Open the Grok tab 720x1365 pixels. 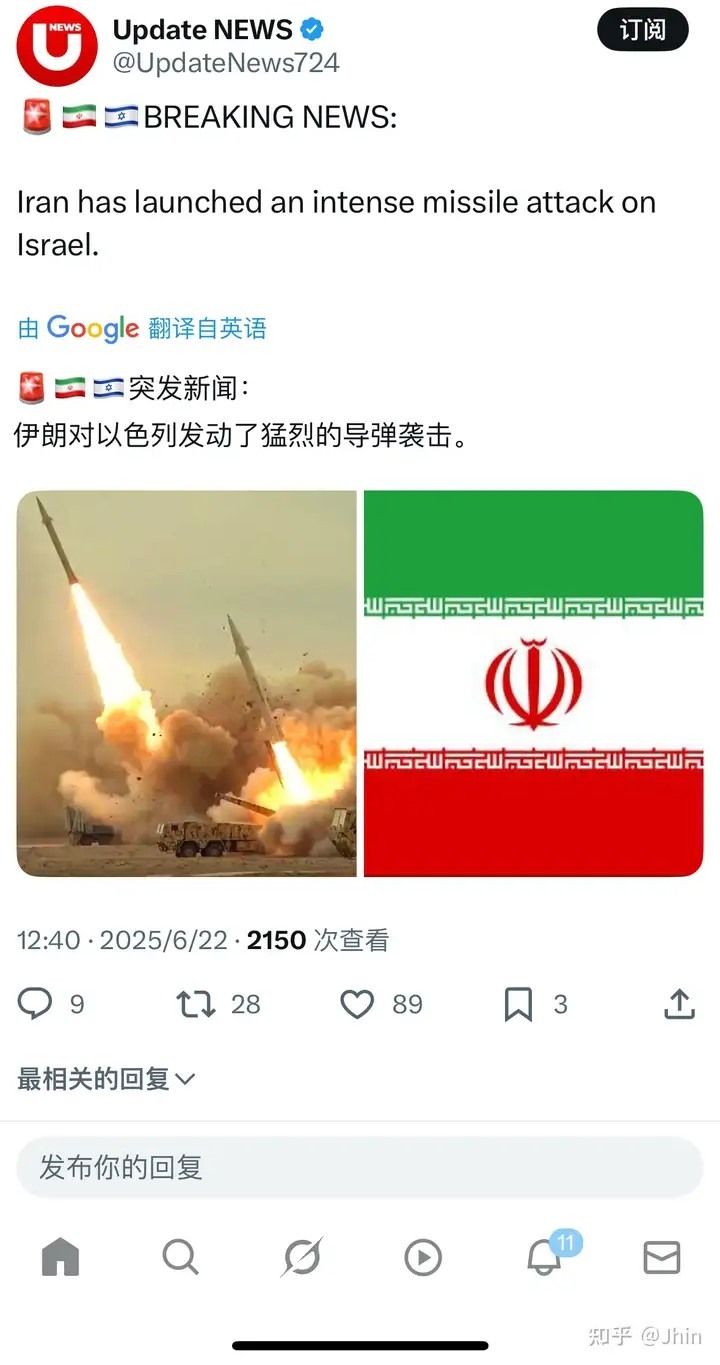coord(301,1257)
